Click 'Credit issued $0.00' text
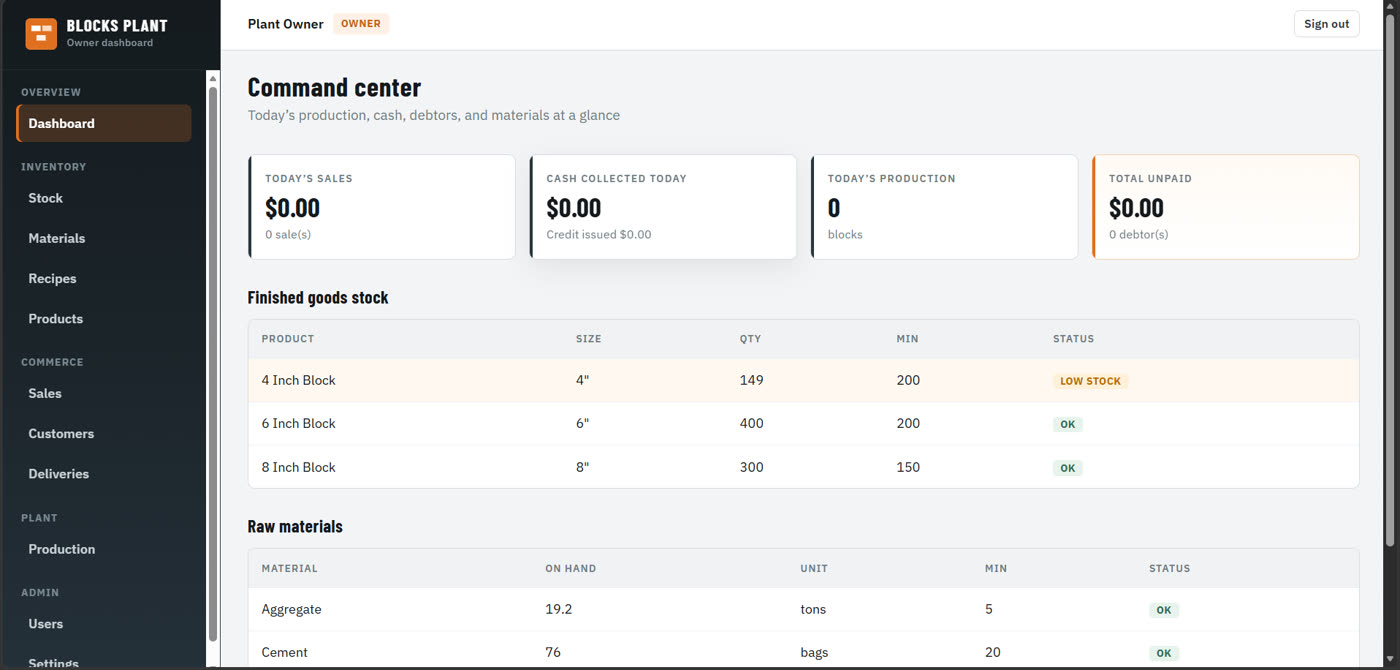The height and width of the screenshot is (670, 1400). 599,234
